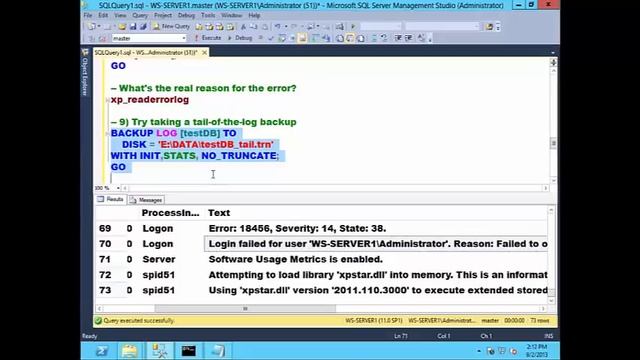640x360 pixels.
Task: Open the Query menu
Action: pos(140,16)
